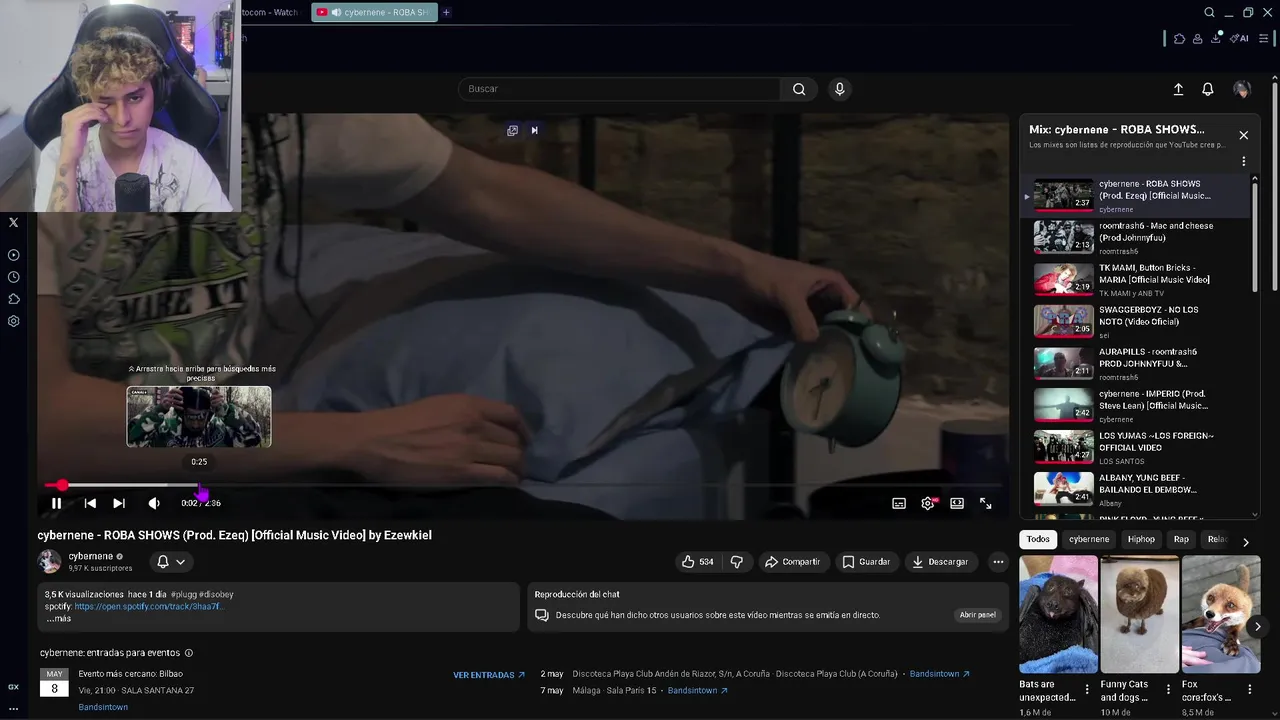Open the X (Twitter) sidebar icon
The image size is (1280, 720).
click(x=14, y=223)
